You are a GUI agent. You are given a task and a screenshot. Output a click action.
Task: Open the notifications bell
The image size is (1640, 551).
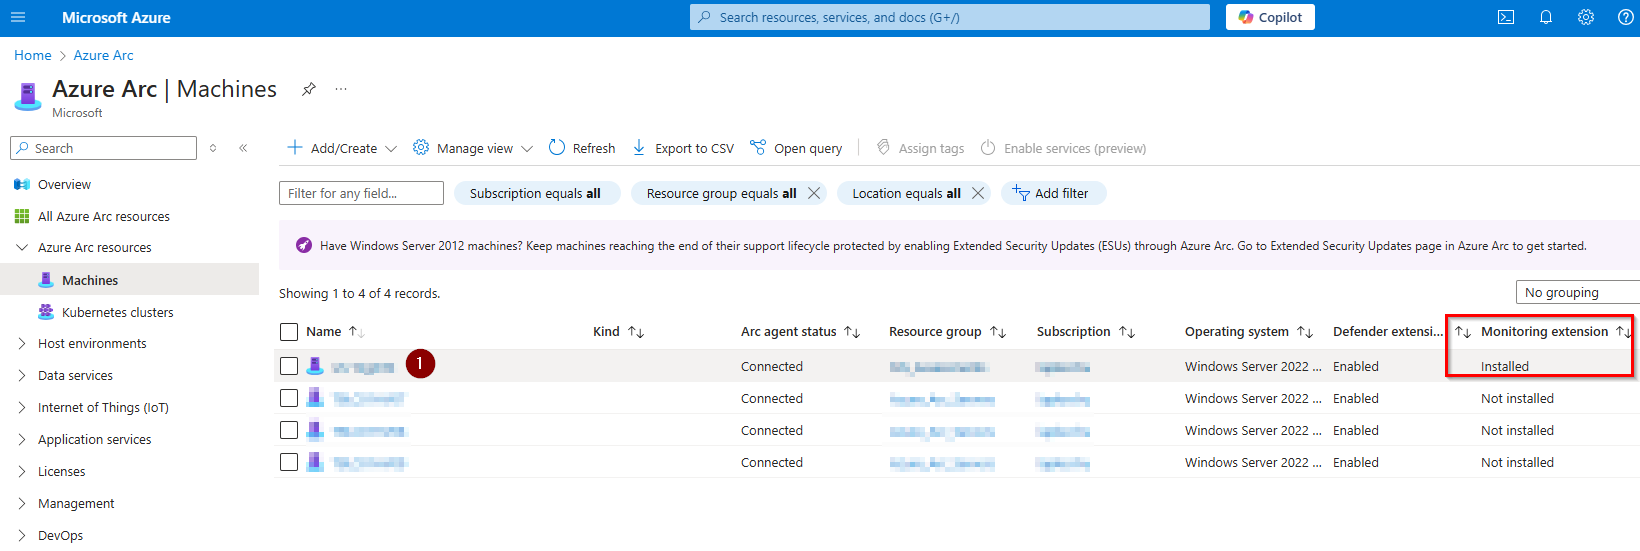(1545, 17)
